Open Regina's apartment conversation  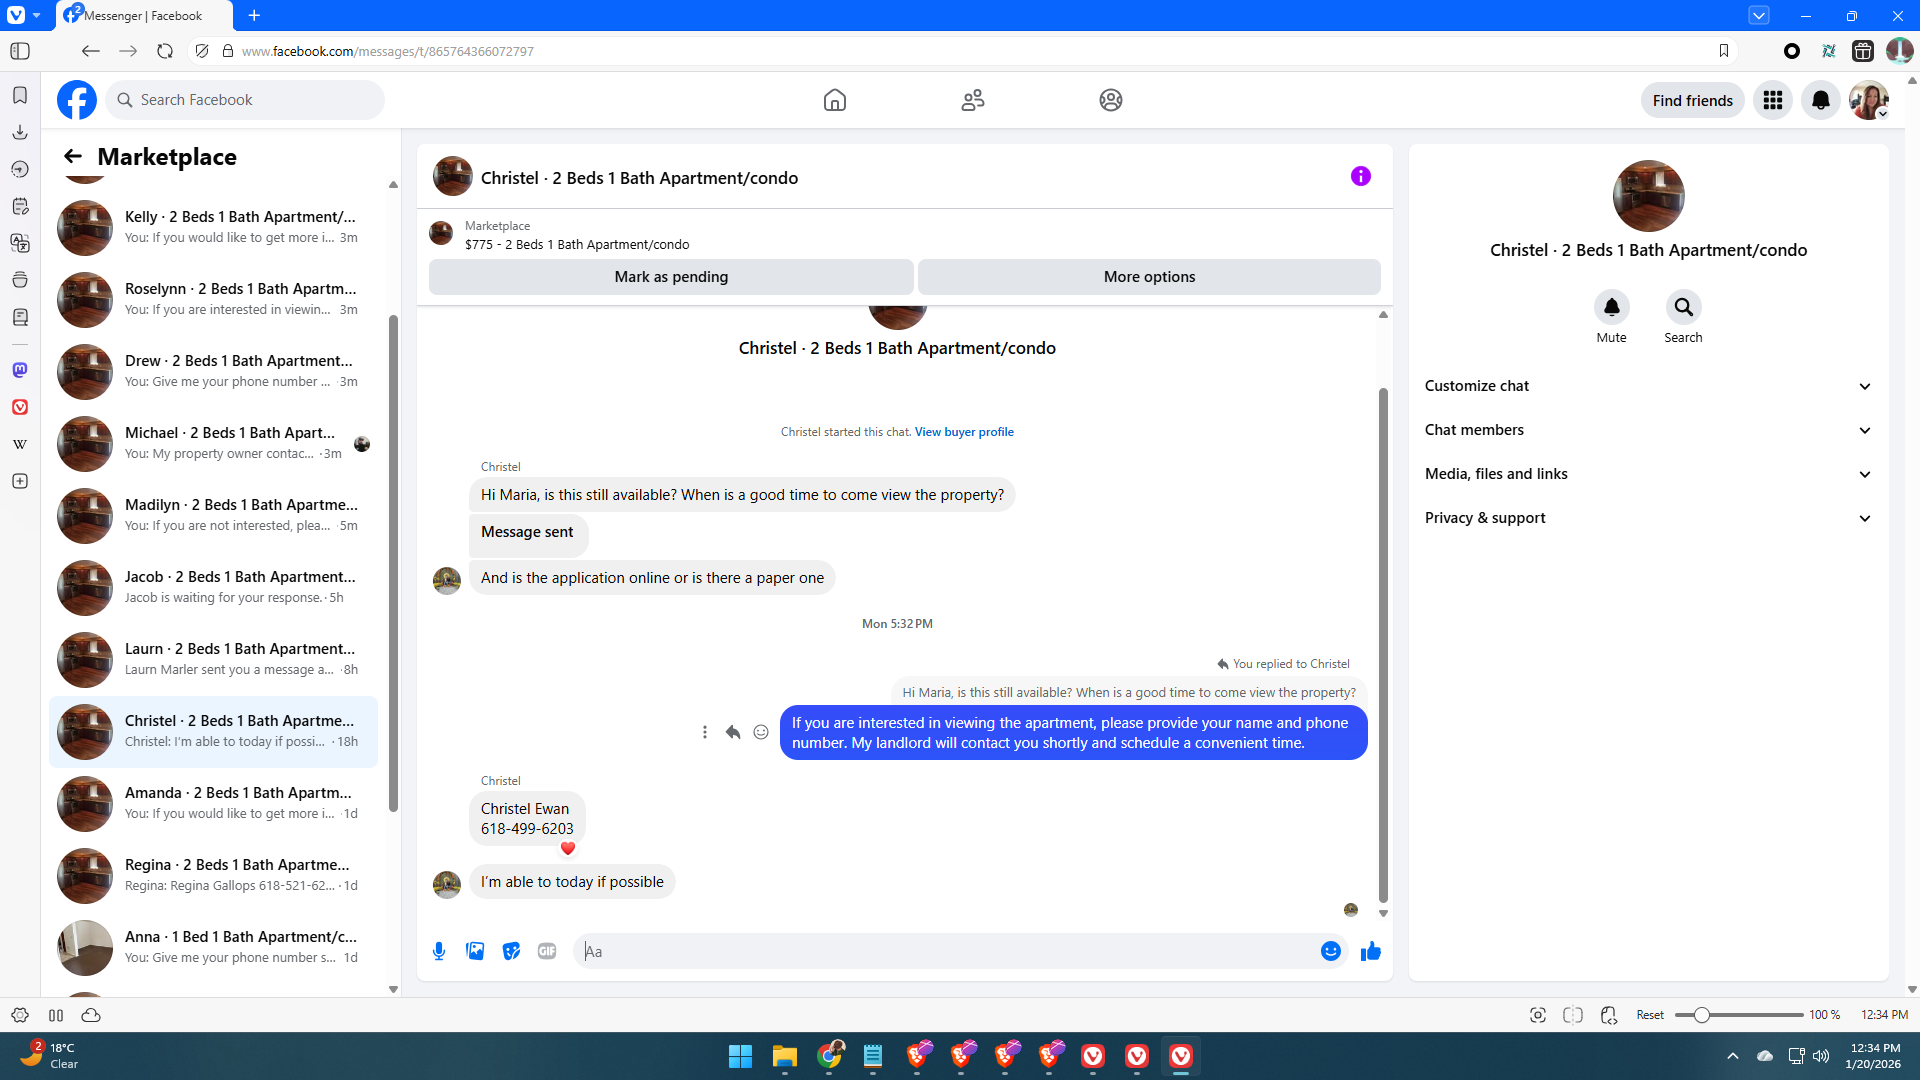point(213,875)
